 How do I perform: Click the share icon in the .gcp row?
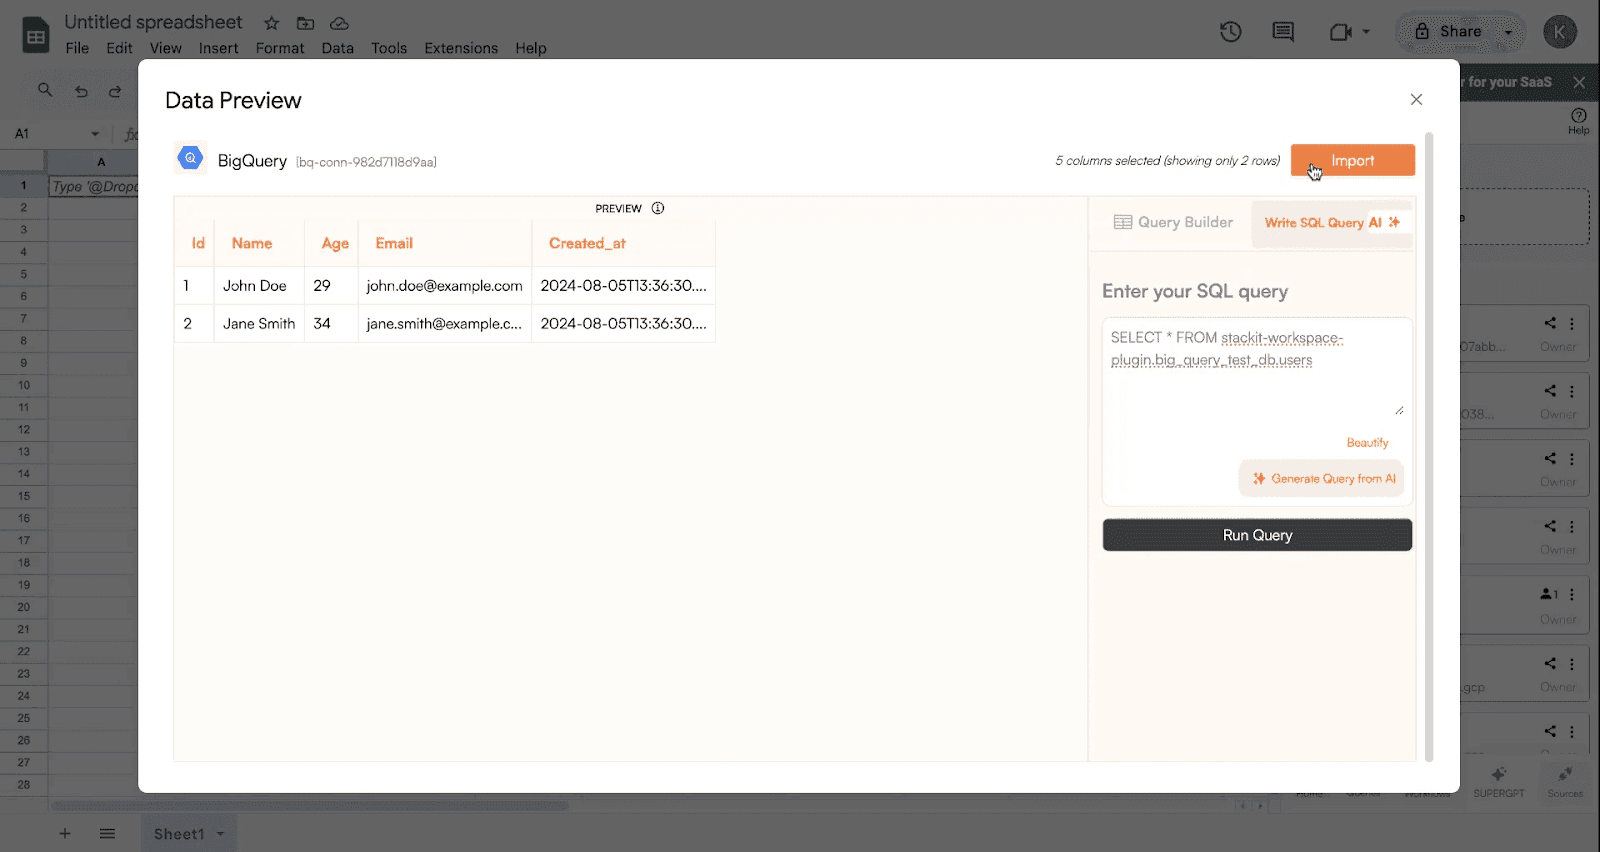(1550, 663)
